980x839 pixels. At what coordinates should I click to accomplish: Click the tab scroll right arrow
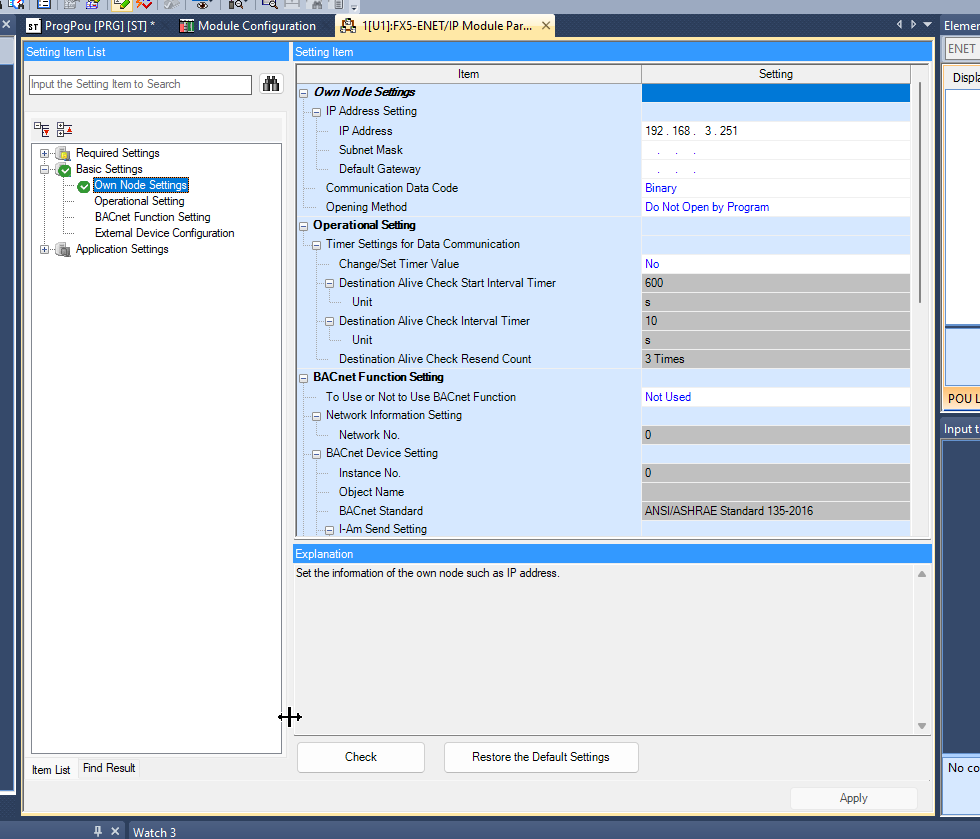tap(911, 25)
